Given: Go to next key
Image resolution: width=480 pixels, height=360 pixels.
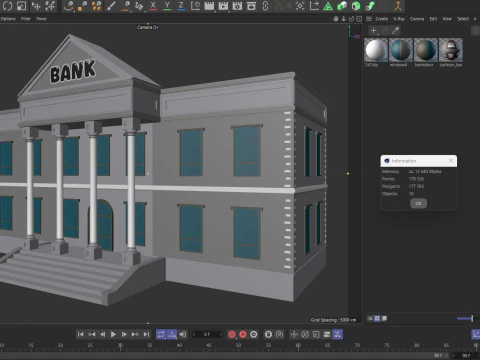Looking at the screenshot, I should coord(135,334).
